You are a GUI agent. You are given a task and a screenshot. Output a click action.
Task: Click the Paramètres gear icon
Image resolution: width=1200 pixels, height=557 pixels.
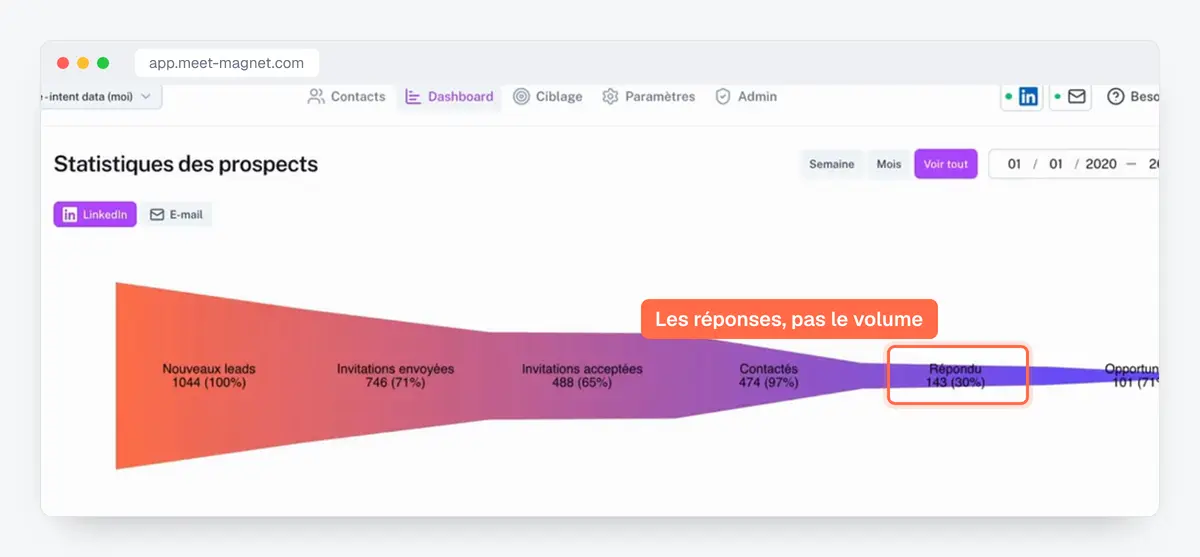tap(610, 97)
